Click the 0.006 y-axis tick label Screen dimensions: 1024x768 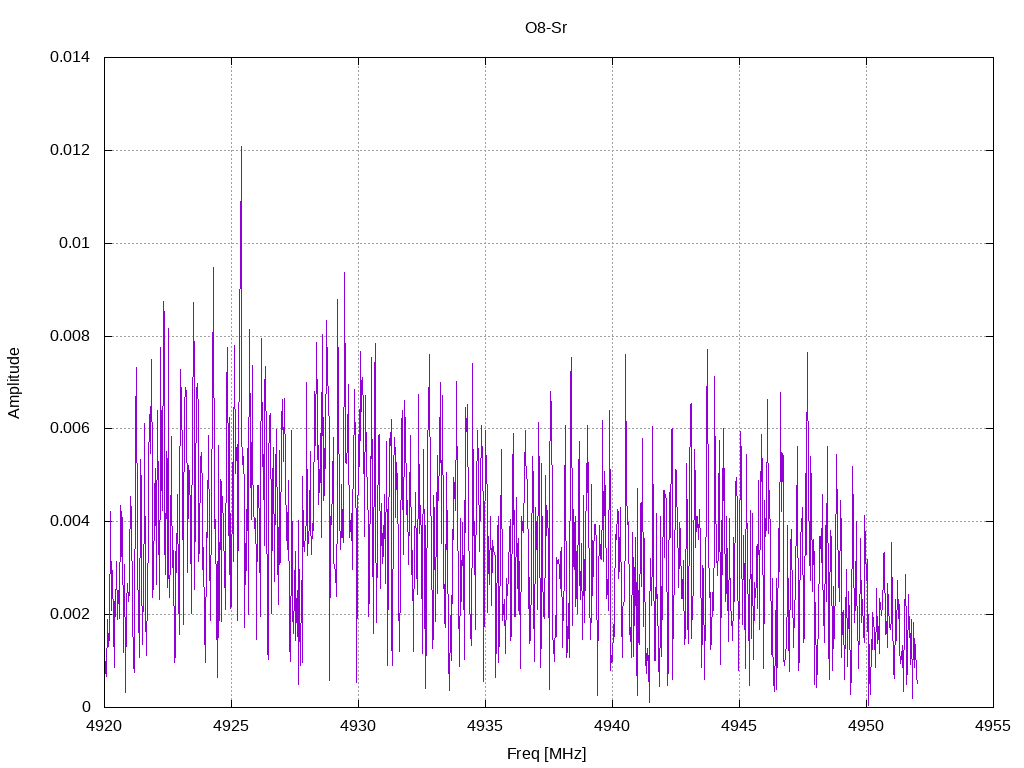point(70,428)
